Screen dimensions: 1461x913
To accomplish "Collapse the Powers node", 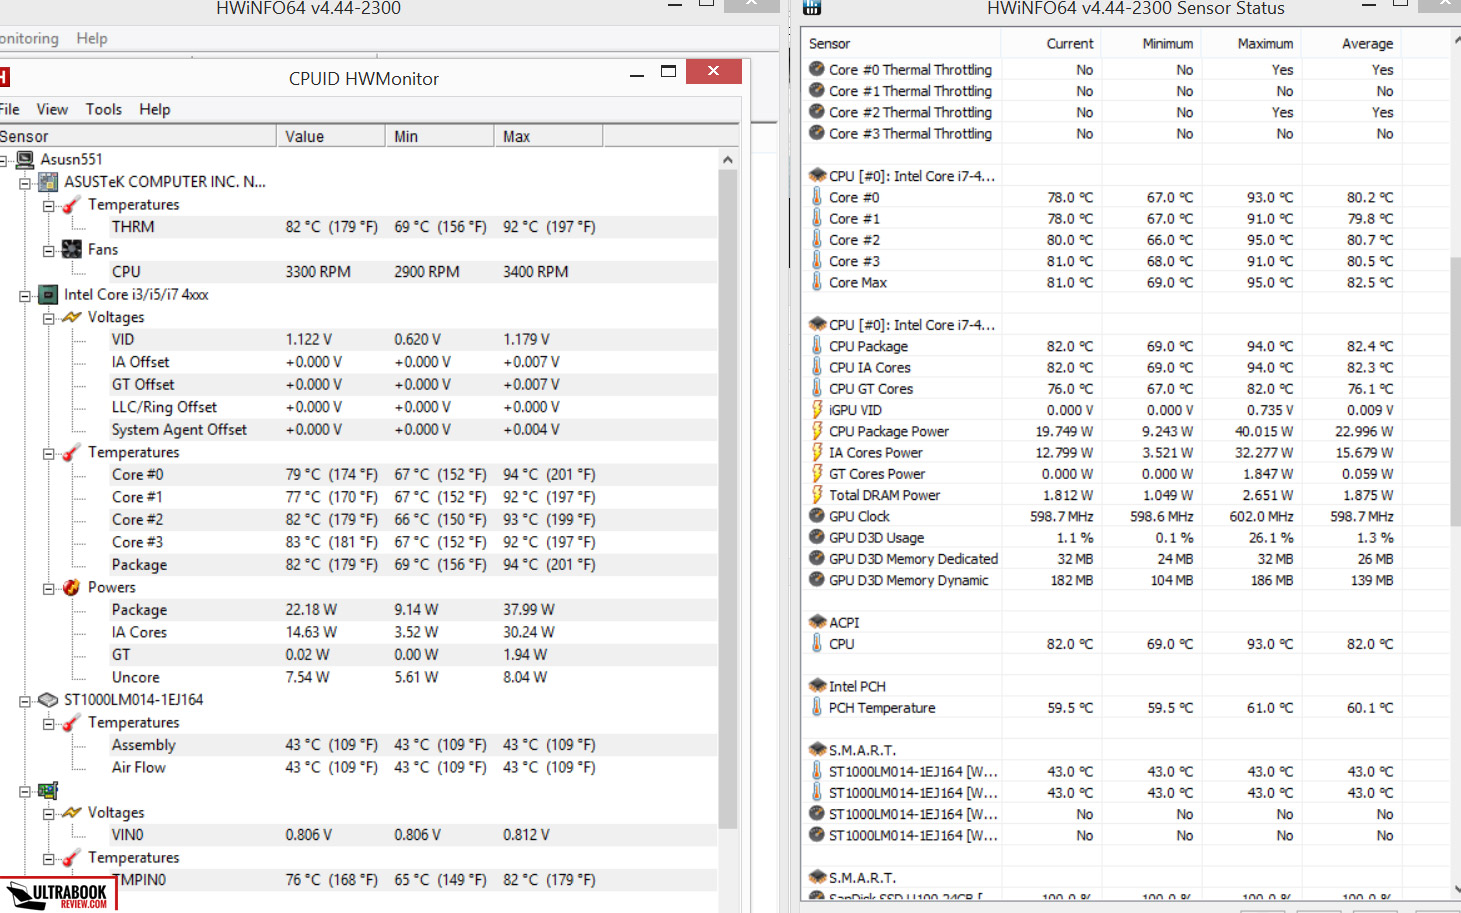I will pyautogui.click(x=48, y=588).
